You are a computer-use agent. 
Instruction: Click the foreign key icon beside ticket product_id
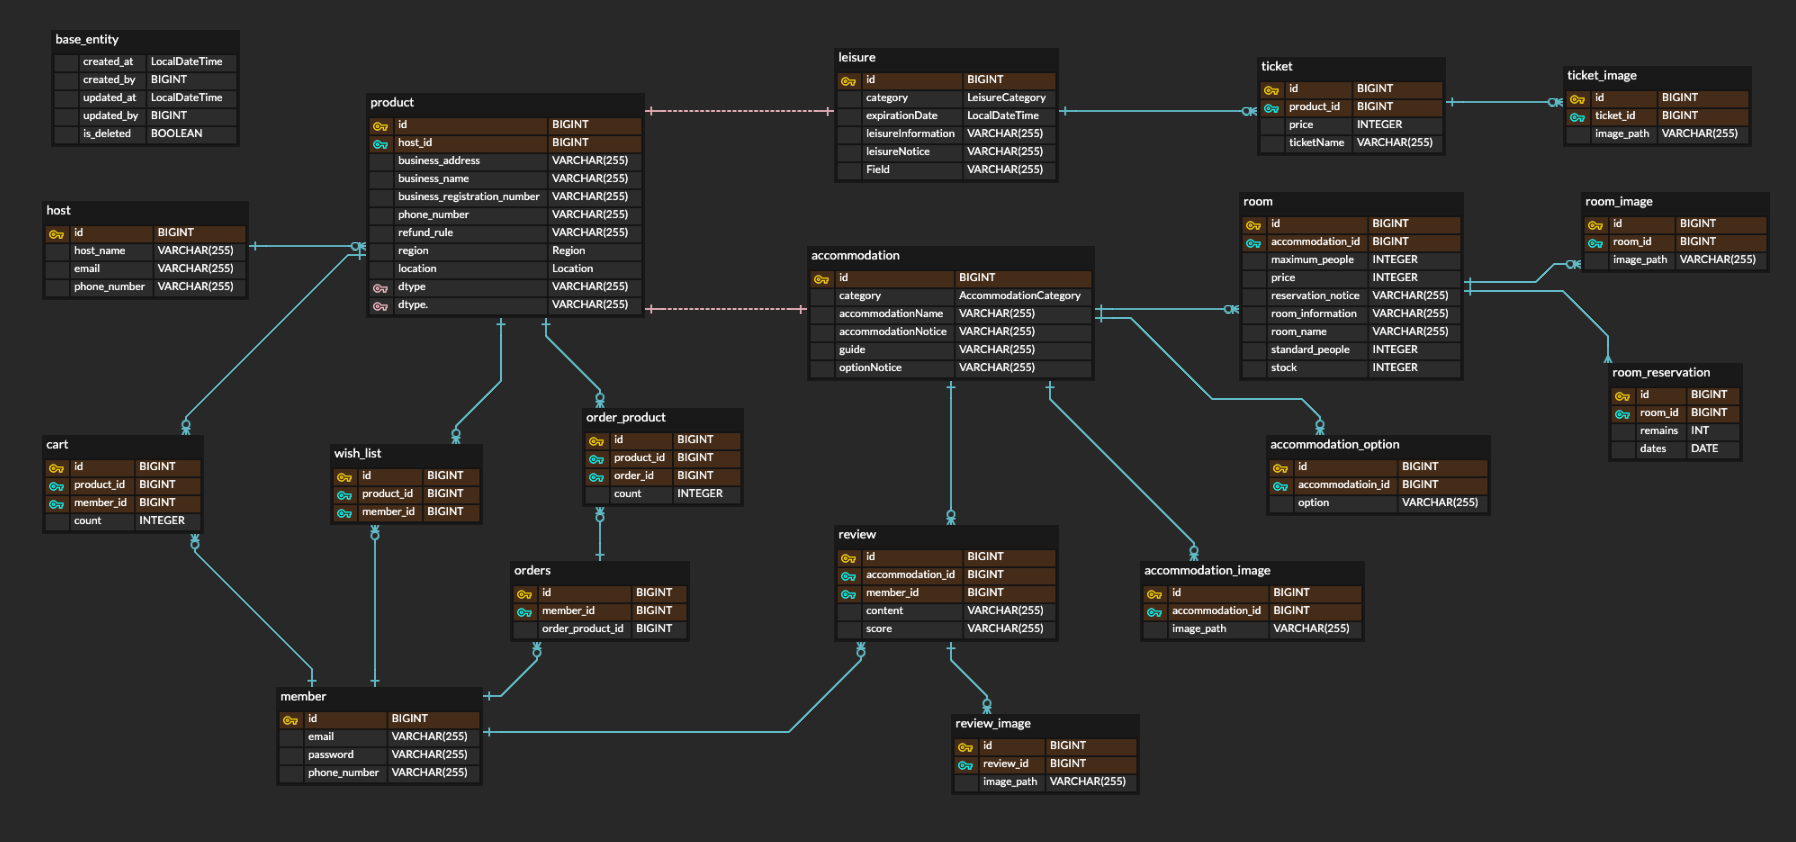coord(1271,108)
